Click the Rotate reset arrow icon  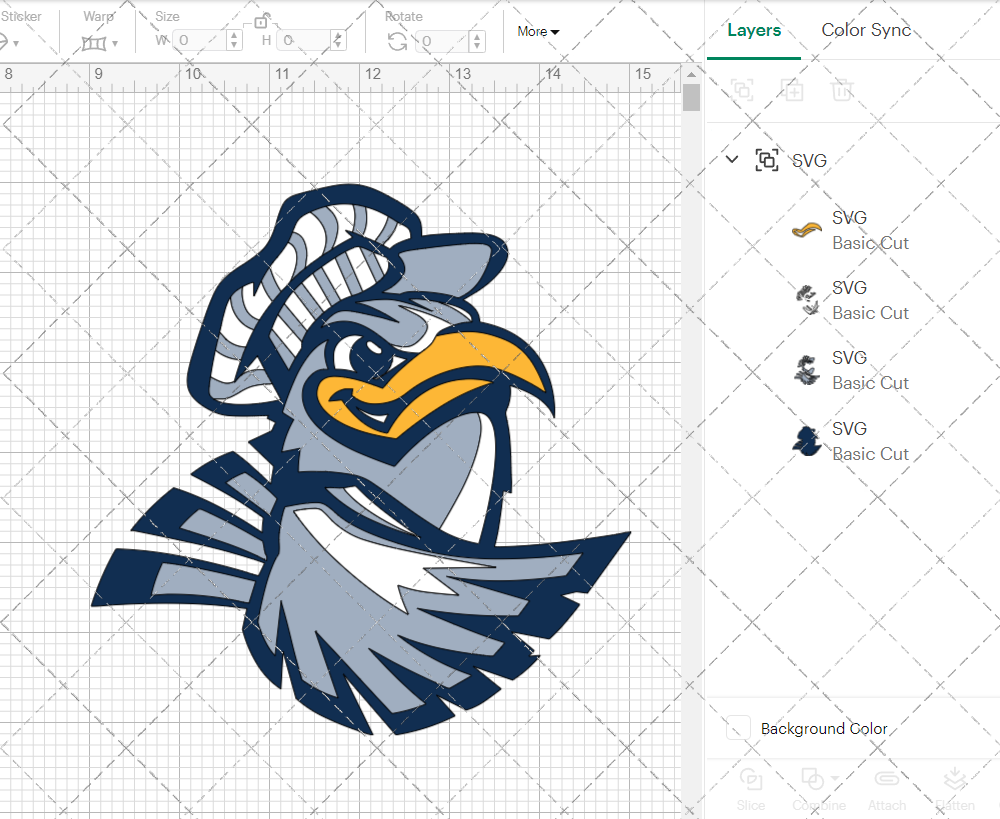point(399,44)
